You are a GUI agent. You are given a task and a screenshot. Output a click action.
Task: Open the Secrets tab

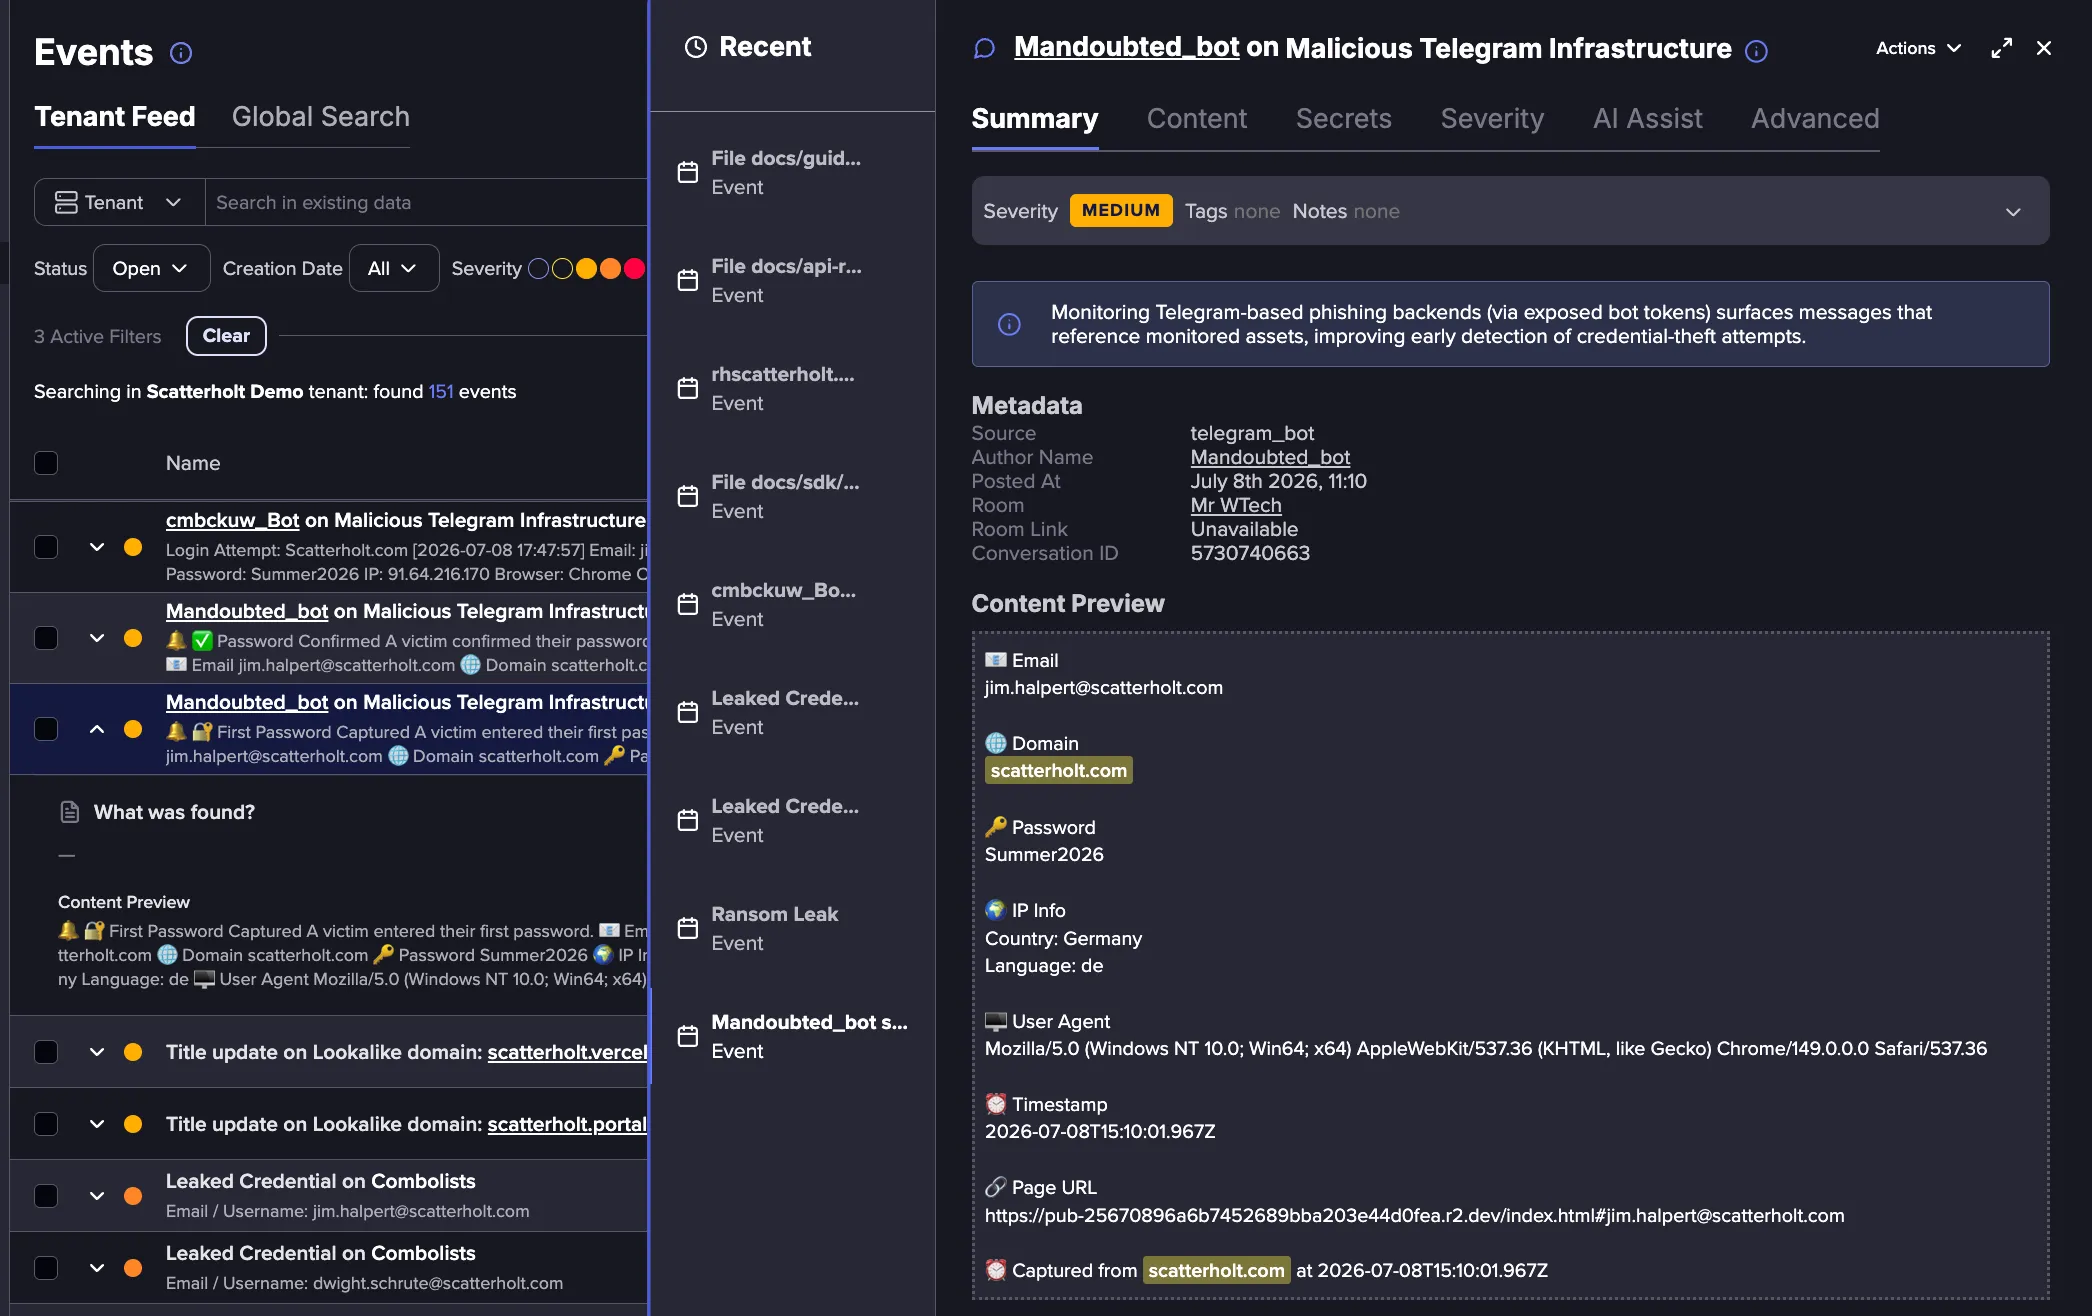pos(1344,118)
